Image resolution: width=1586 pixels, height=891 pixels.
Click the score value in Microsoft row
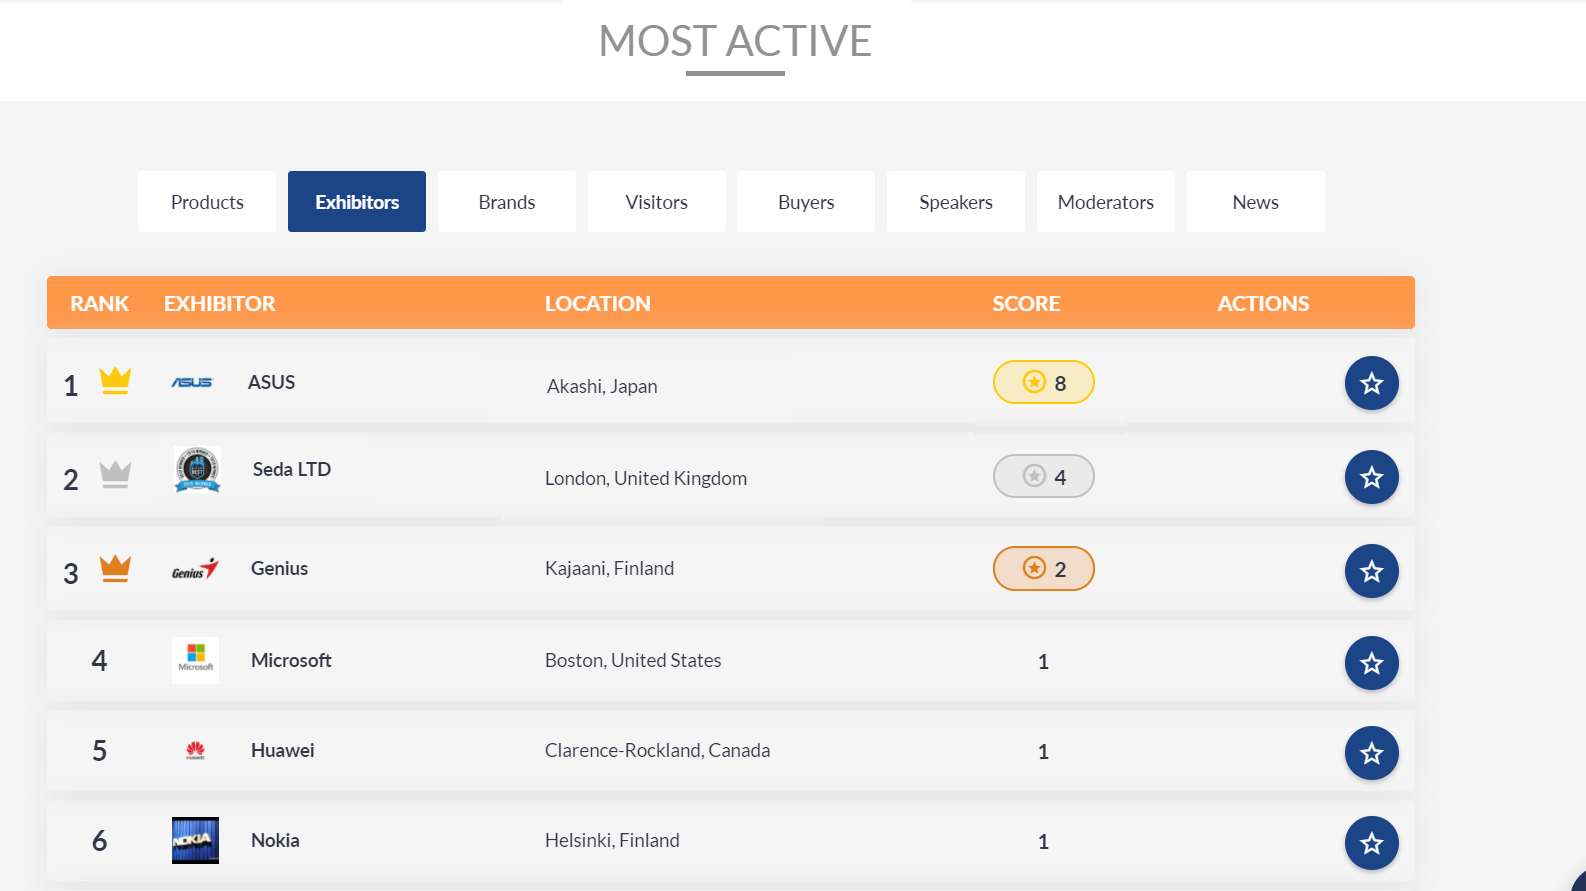(1043, 662)
